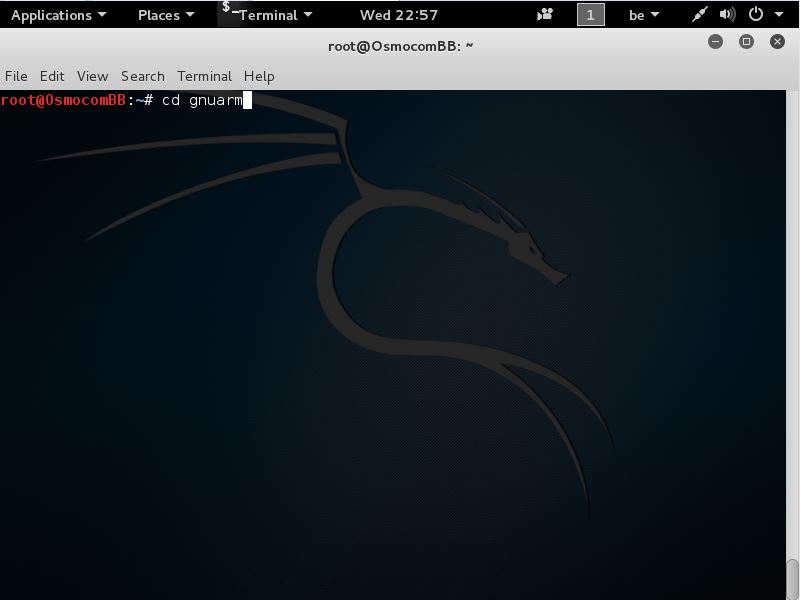Close the terminal window

[x=778, y=41]
